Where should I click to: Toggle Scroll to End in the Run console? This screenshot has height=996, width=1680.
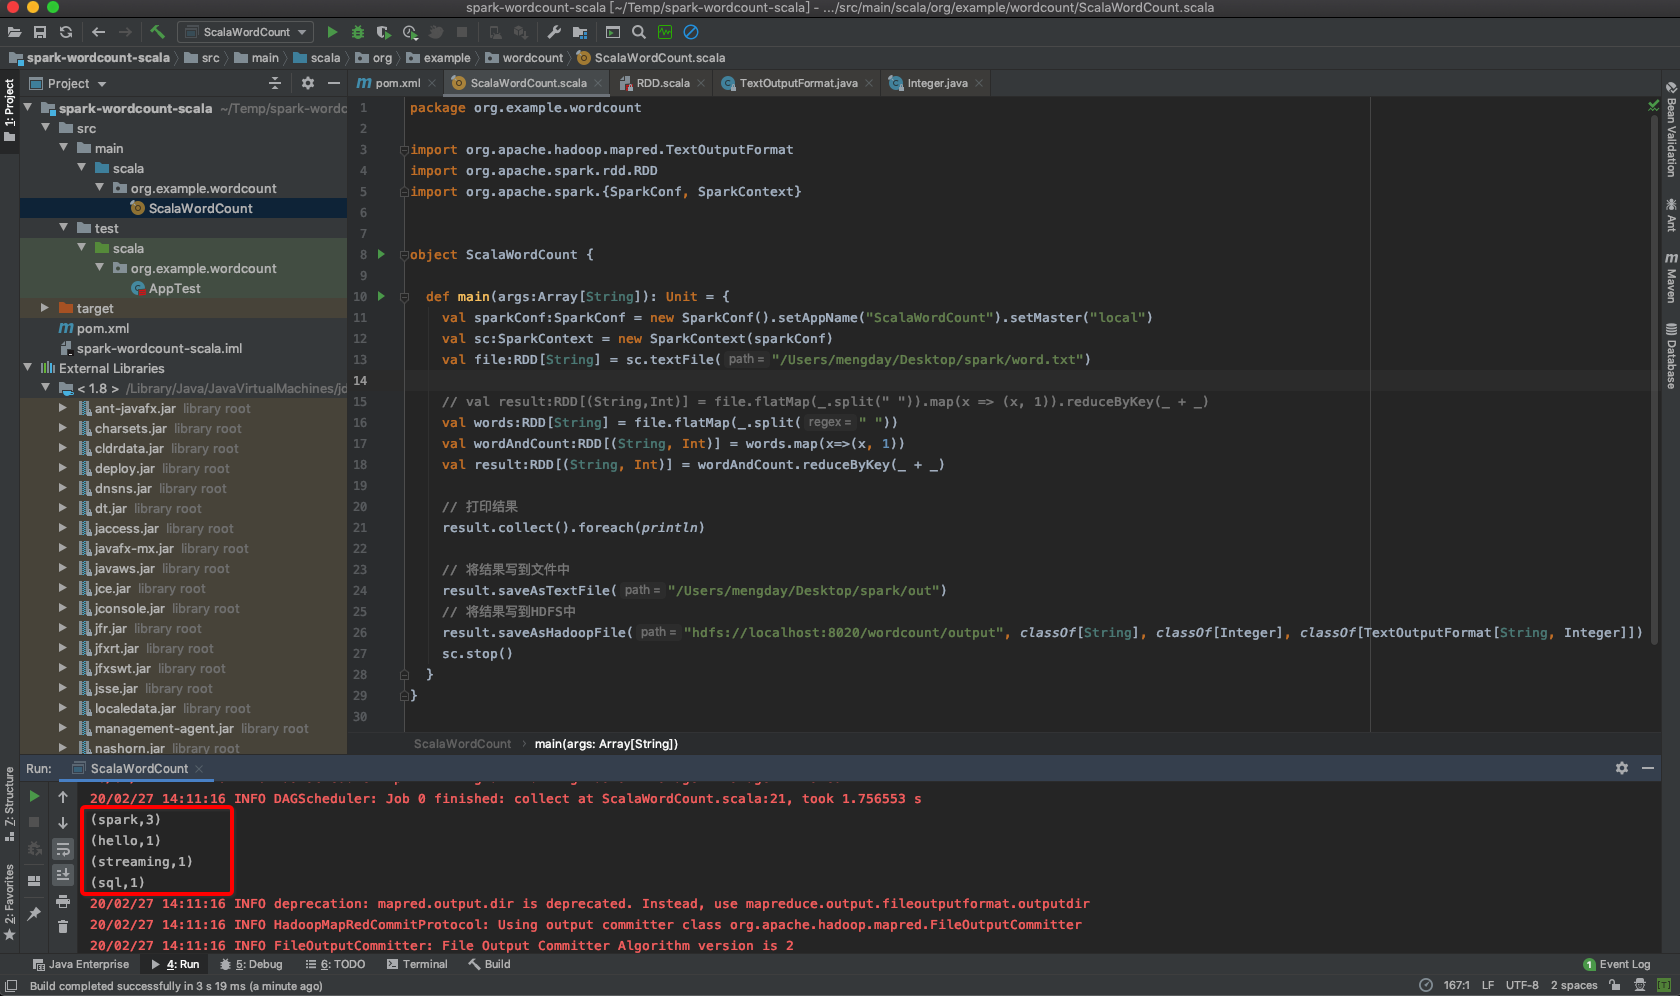[63, 874]
